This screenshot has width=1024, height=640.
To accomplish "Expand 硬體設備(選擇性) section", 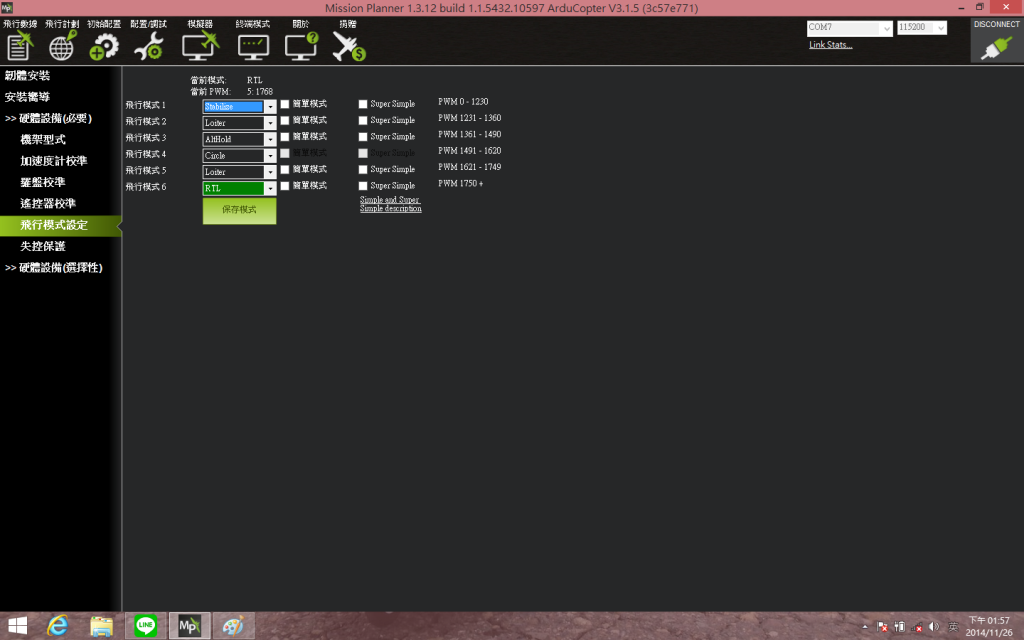I will point(54,268).
